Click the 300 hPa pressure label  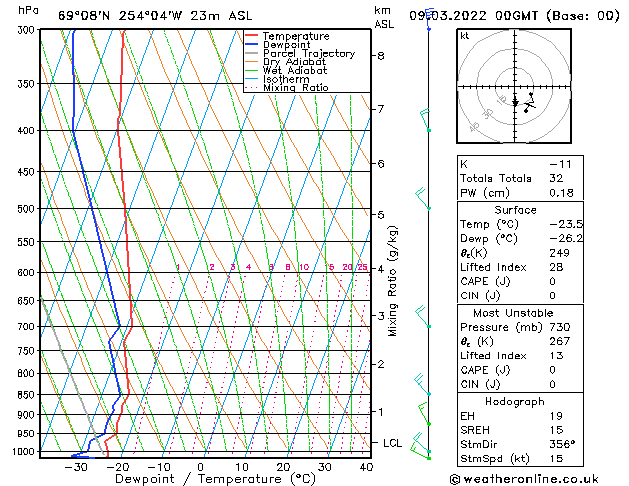(28, 30)
